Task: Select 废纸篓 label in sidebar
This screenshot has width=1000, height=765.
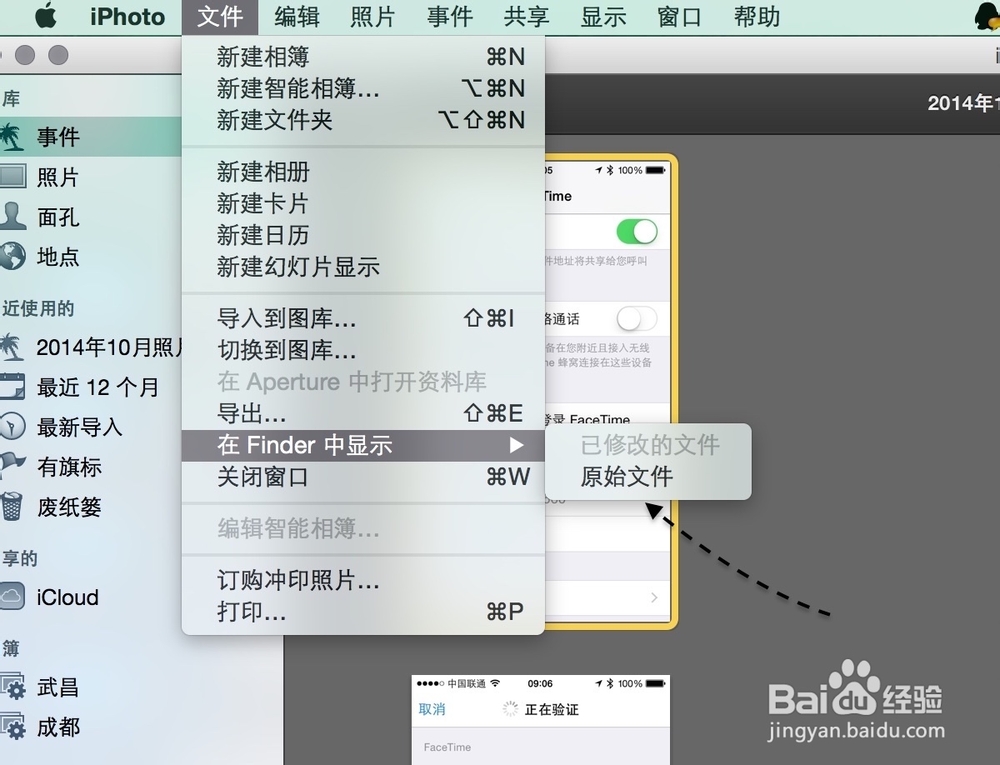Action: click(70, 507)
